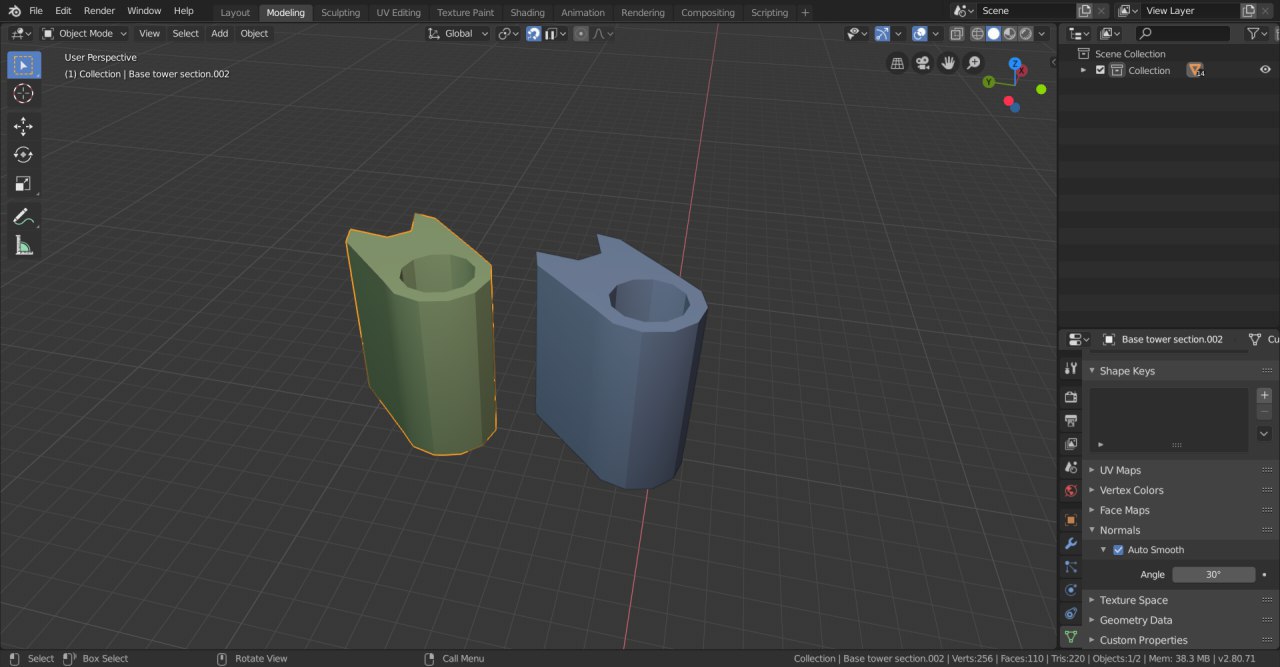The width and height of the screenshot is (1280, 667).
Task: Click the blue Z axis gizmo
Action: (1015, 63)
